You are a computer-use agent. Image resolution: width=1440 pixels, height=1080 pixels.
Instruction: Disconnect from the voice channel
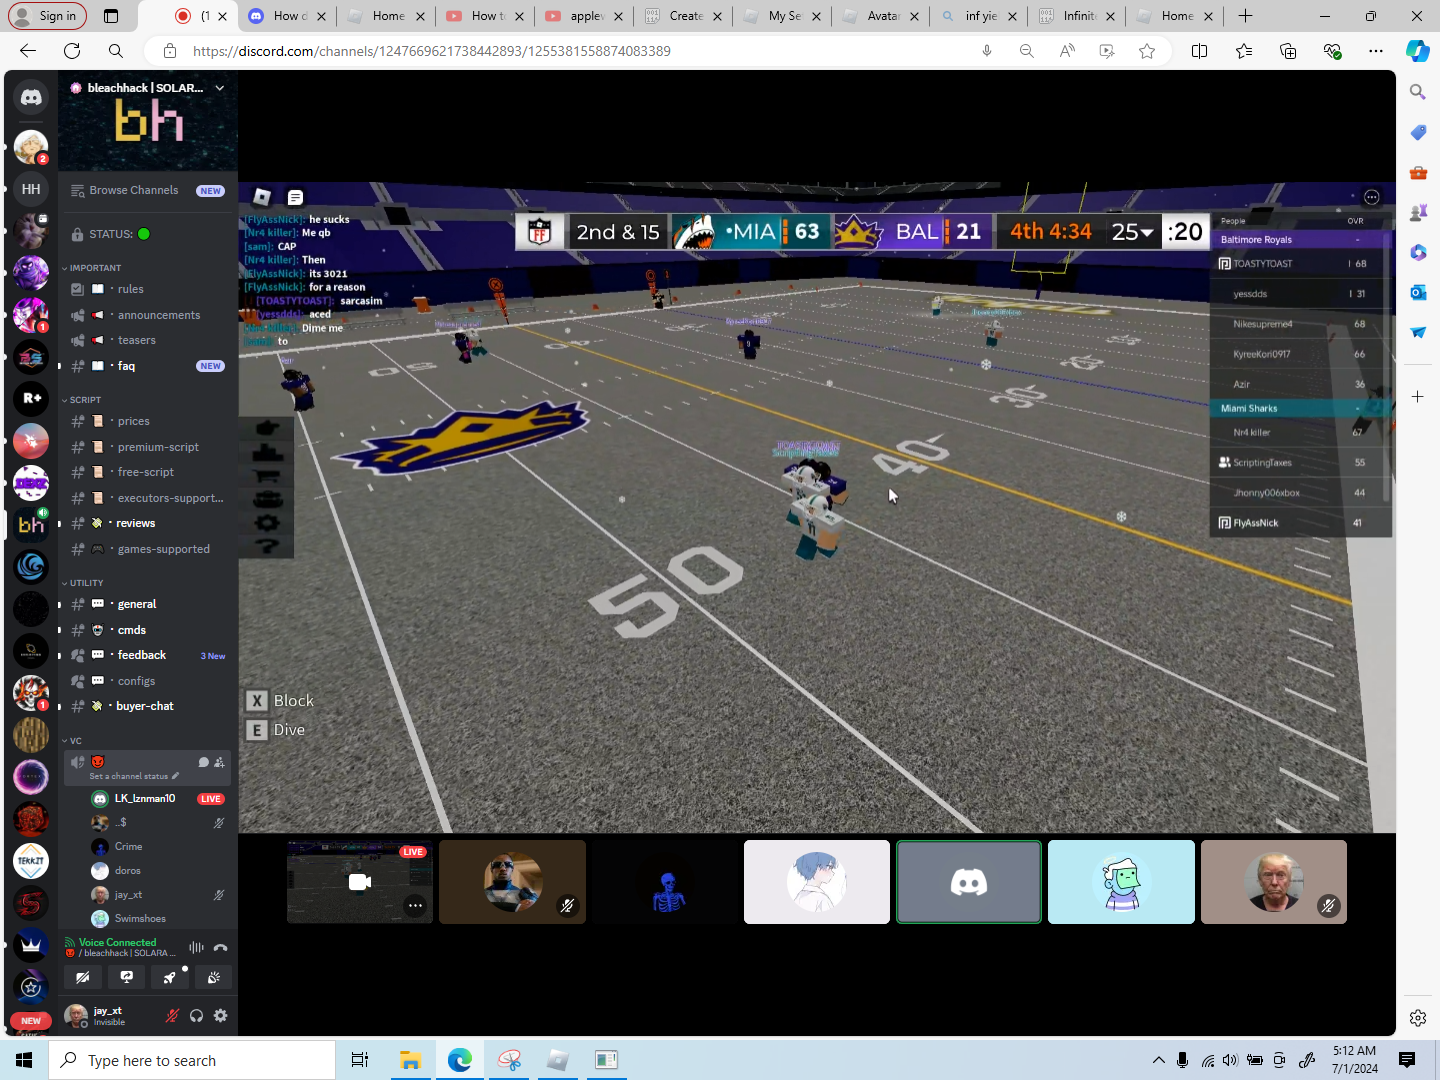tap(221, 947)
